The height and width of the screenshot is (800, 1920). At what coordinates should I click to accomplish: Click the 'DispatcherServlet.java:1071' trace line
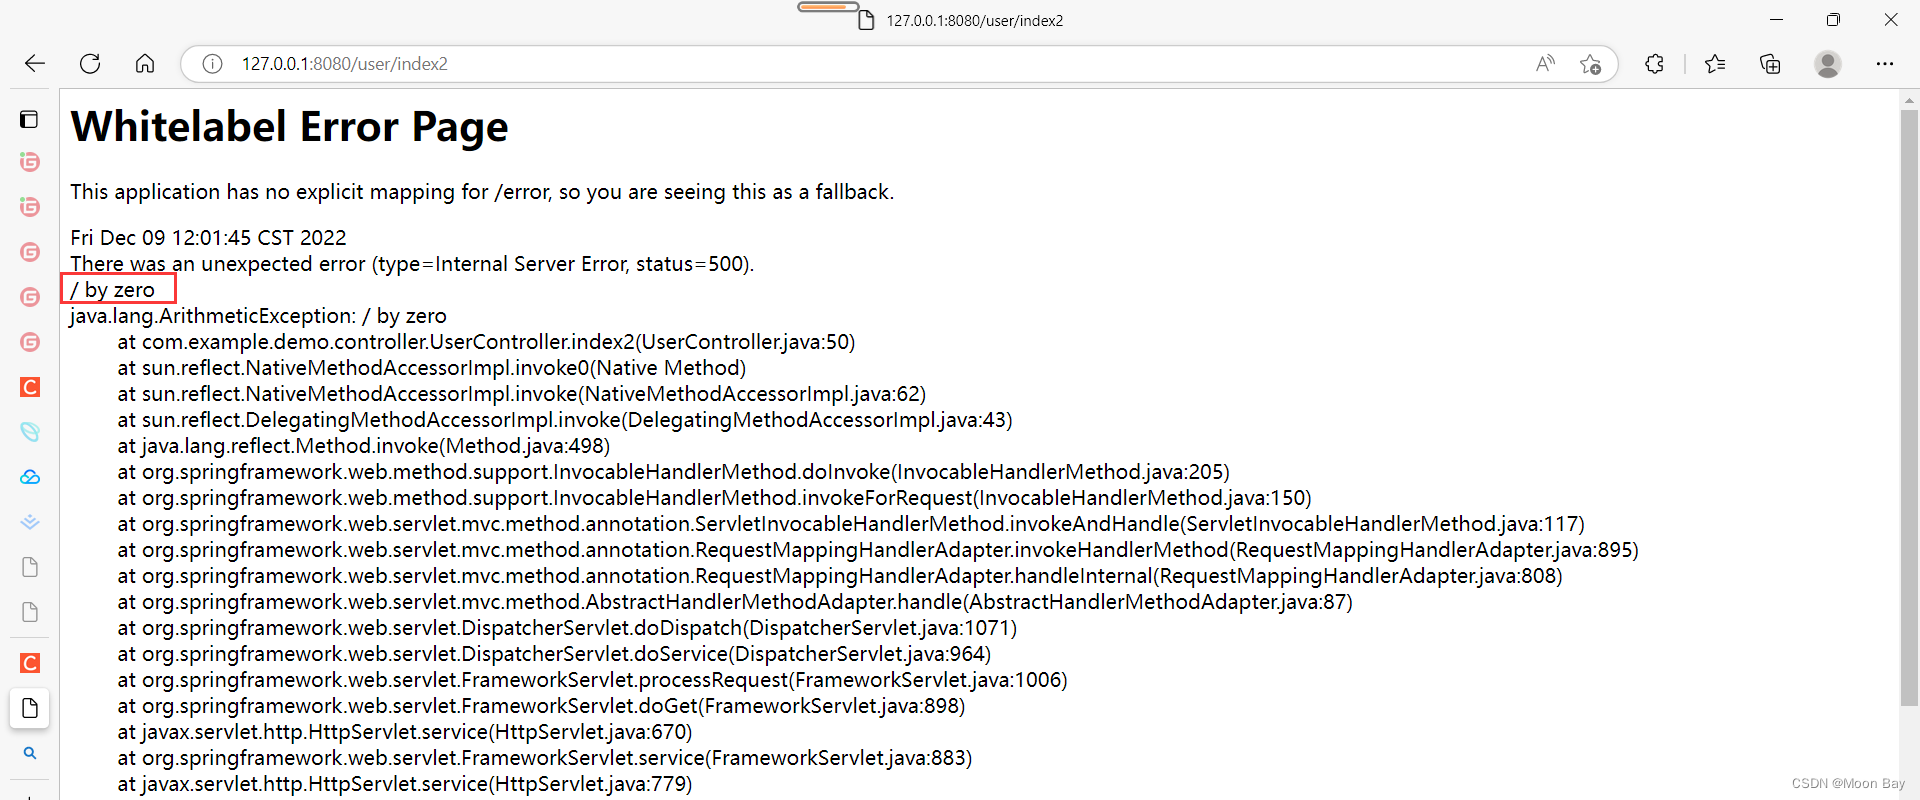coord(567,628)
